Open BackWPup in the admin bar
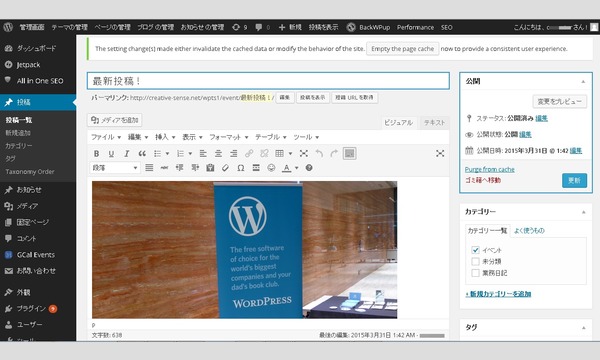This screenshot has width=600, height=360. pos(368,27)
